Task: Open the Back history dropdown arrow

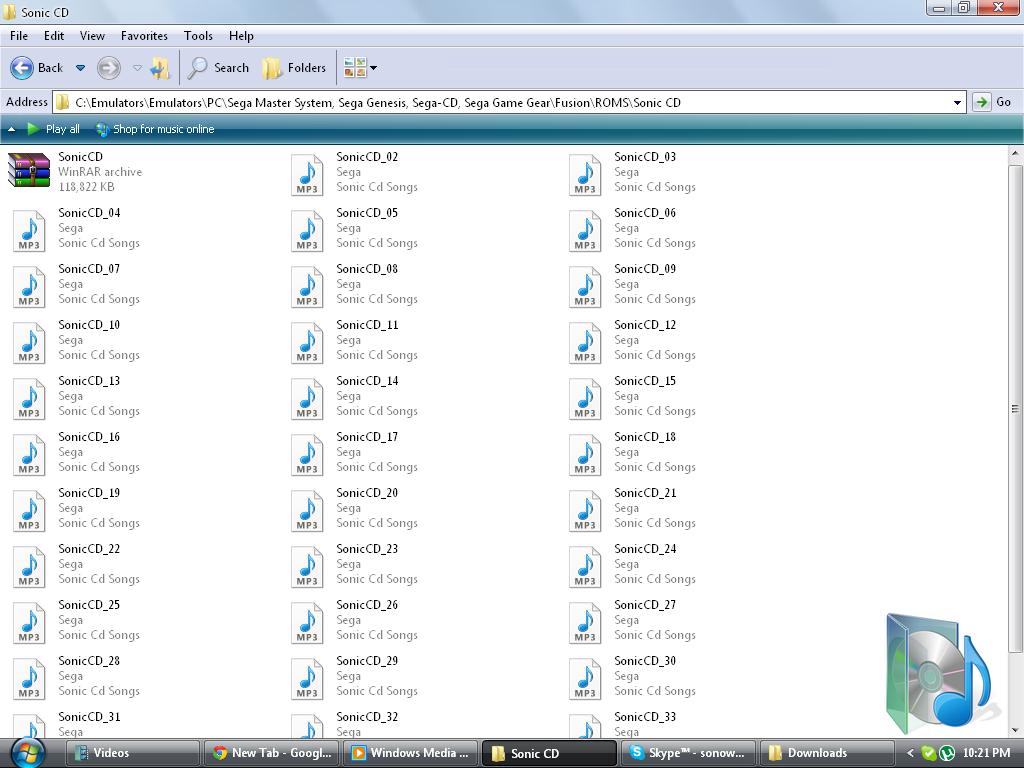Action: click(81, 68)
